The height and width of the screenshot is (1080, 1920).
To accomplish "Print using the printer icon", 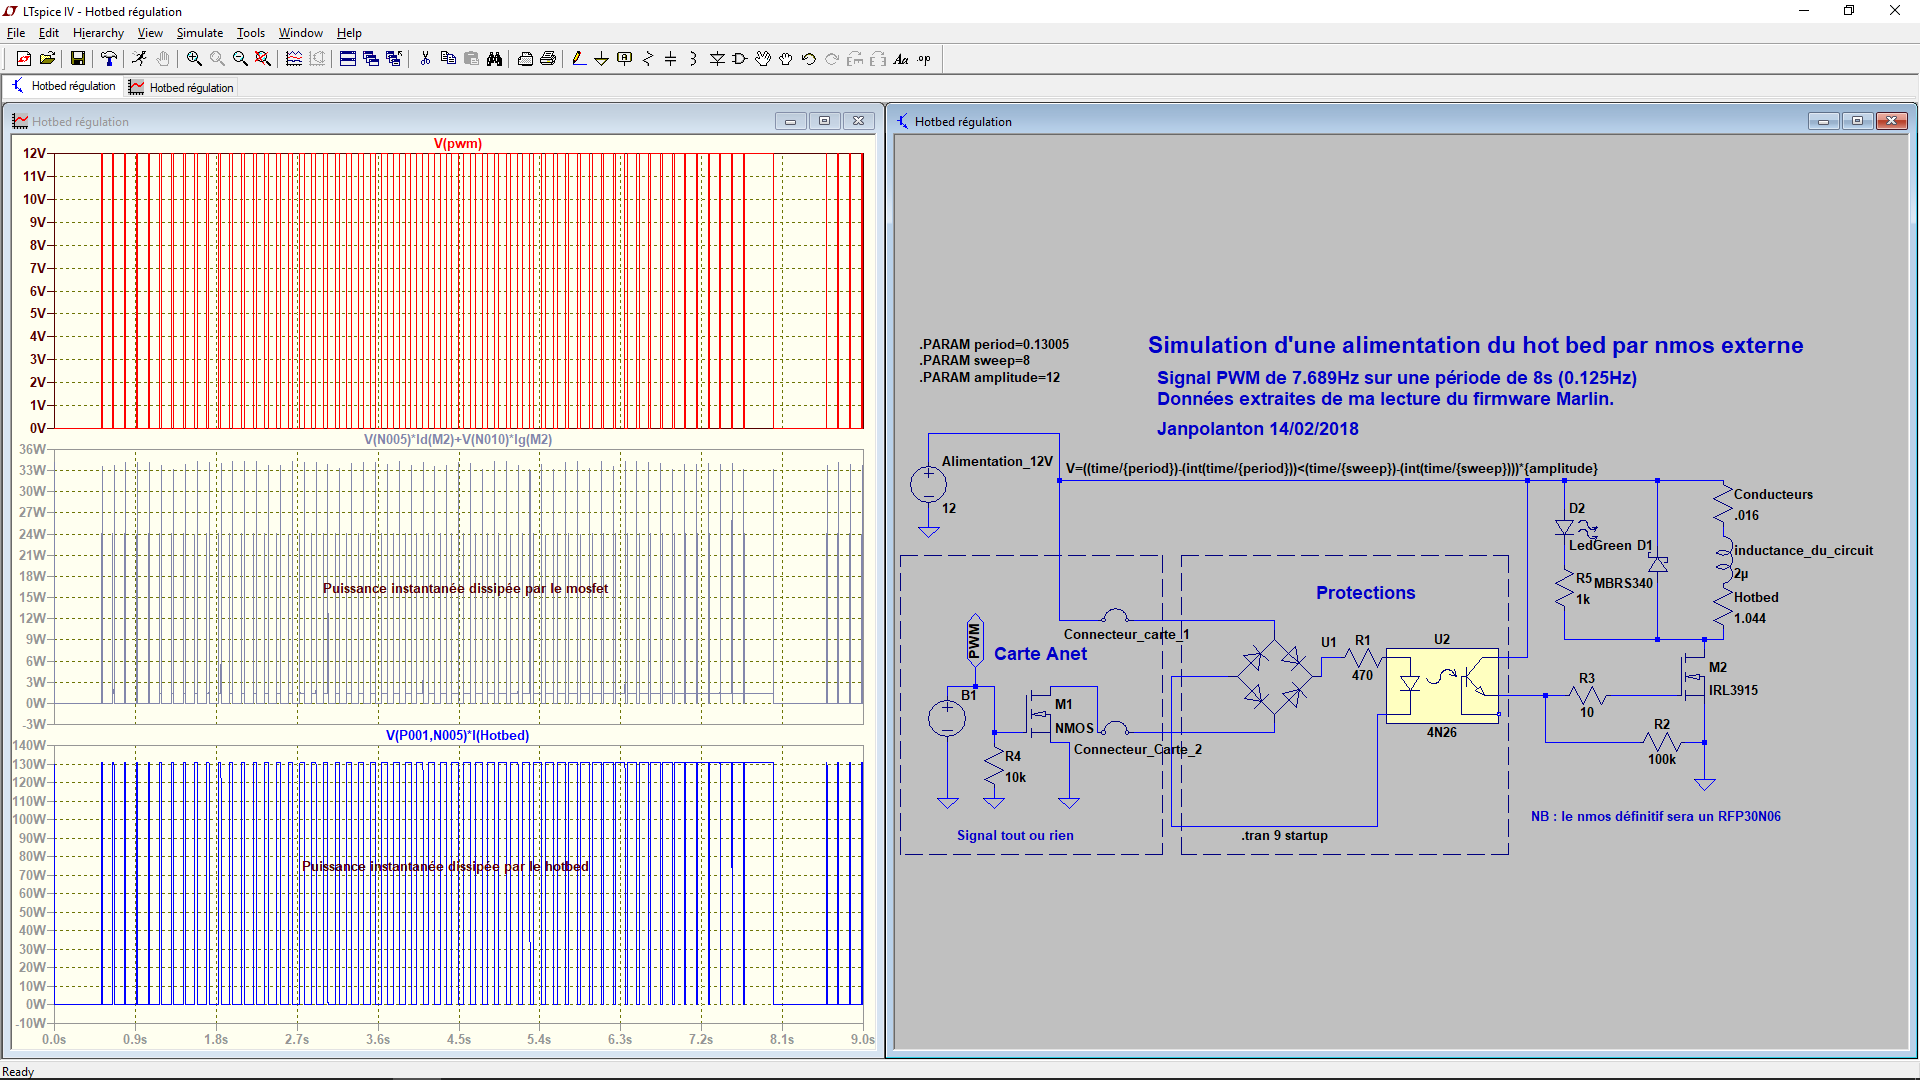I will pos(548,59).
